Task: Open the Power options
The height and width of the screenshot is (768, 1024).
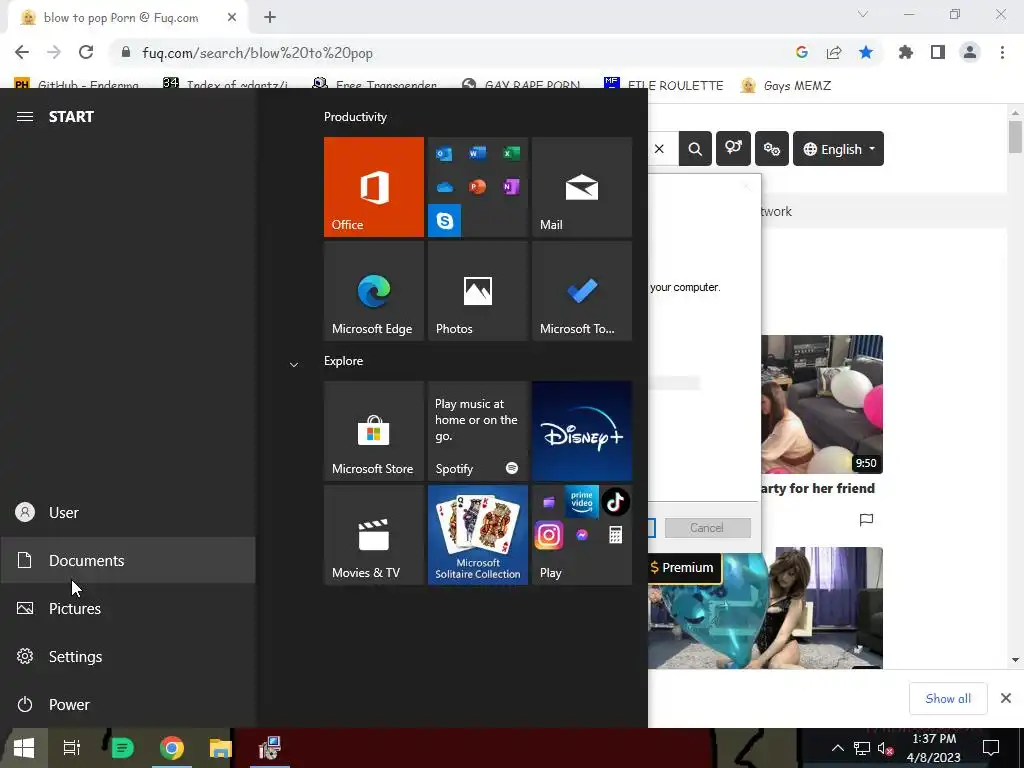Action: (x=128, y=705)
